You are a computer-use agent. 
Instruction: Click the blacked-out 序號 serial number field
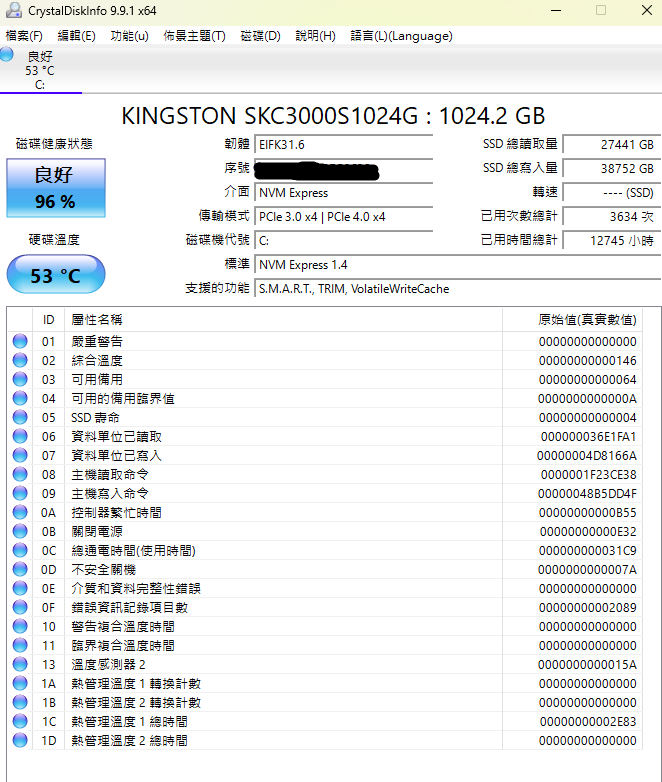pyautogui.click(x=344, y=169)
